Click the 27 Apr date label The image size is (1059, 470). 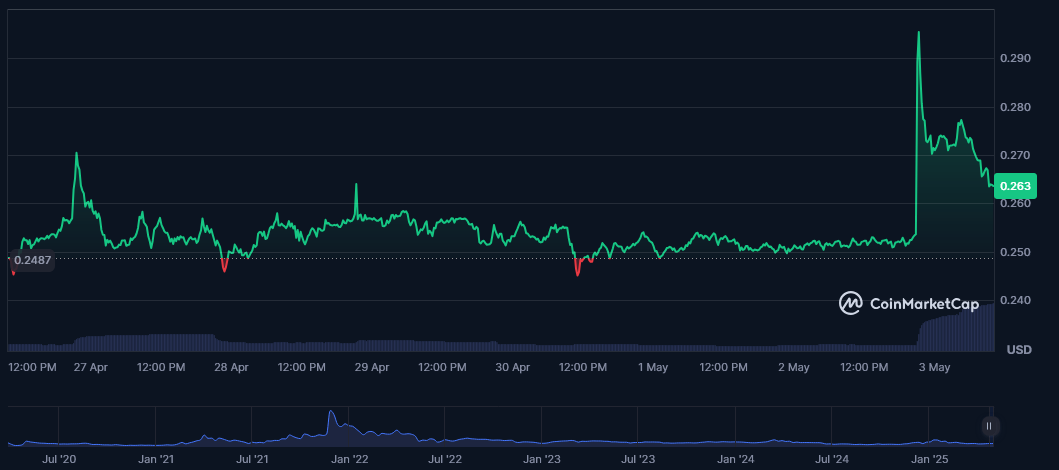[90, 367]
